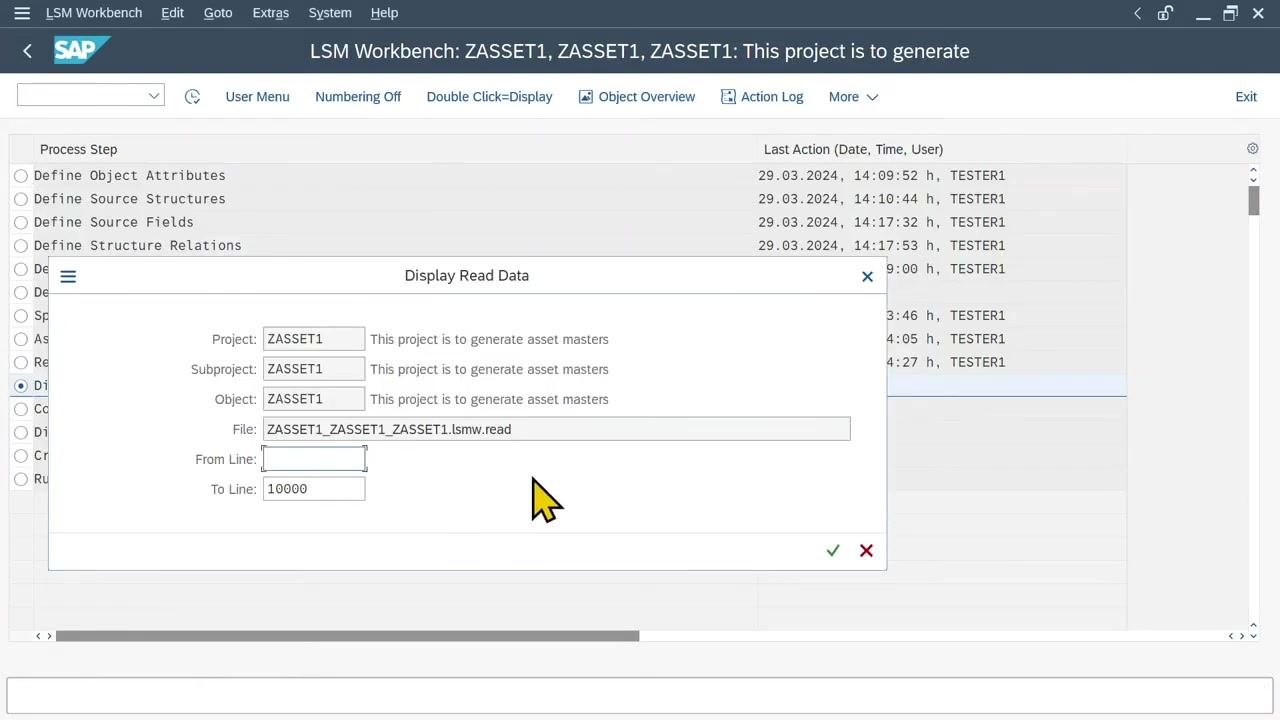Click the User Menu button
Image resolution: width=1280 pixels, height=720 pixels.
click(257, 97)
